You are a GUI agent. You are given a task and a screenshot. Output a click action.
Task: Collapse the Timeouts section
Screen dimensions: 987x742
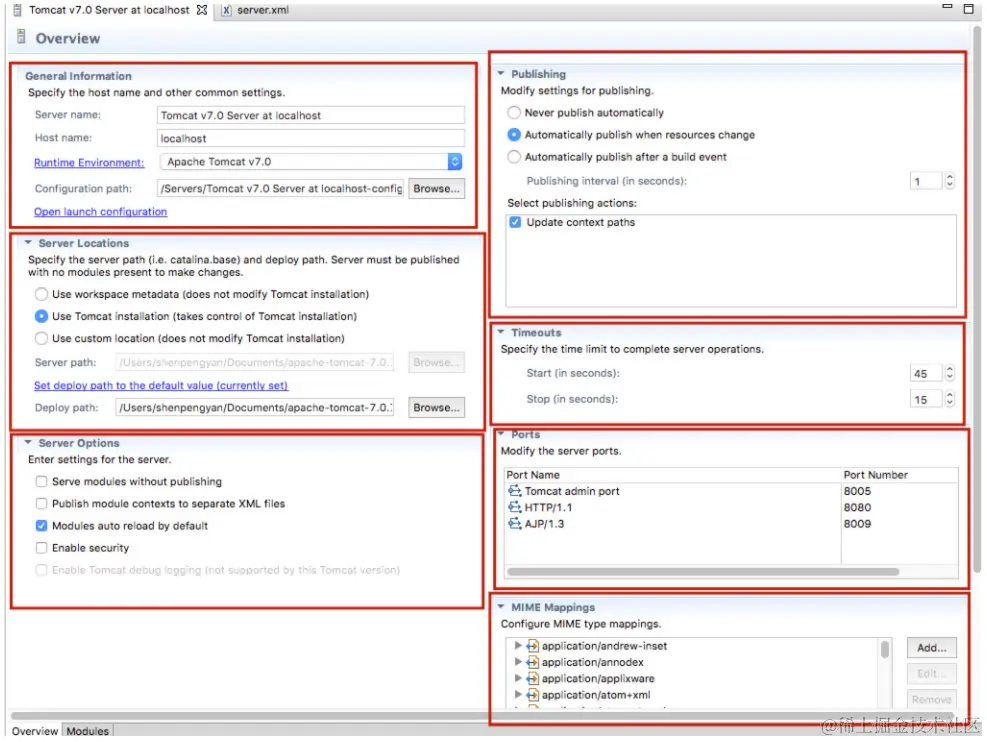tap(500, 332)
